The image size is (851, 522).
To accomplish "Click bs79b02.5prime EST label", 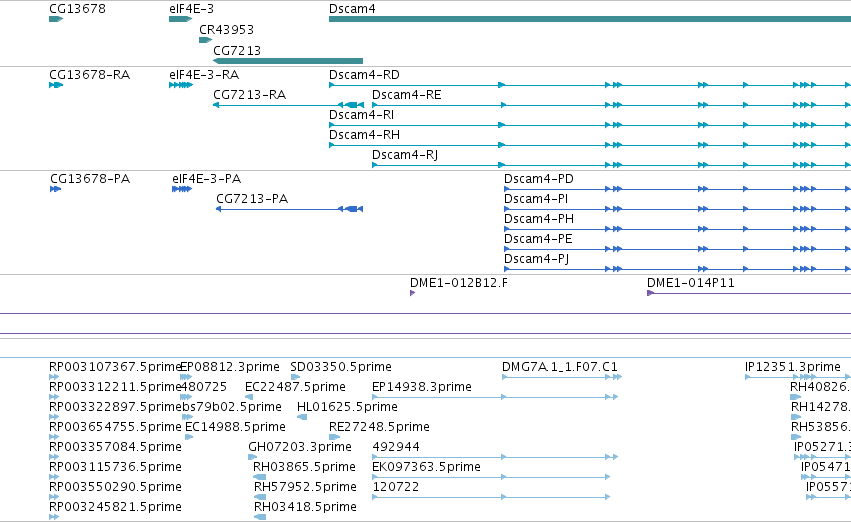I will tap(232, 407).
